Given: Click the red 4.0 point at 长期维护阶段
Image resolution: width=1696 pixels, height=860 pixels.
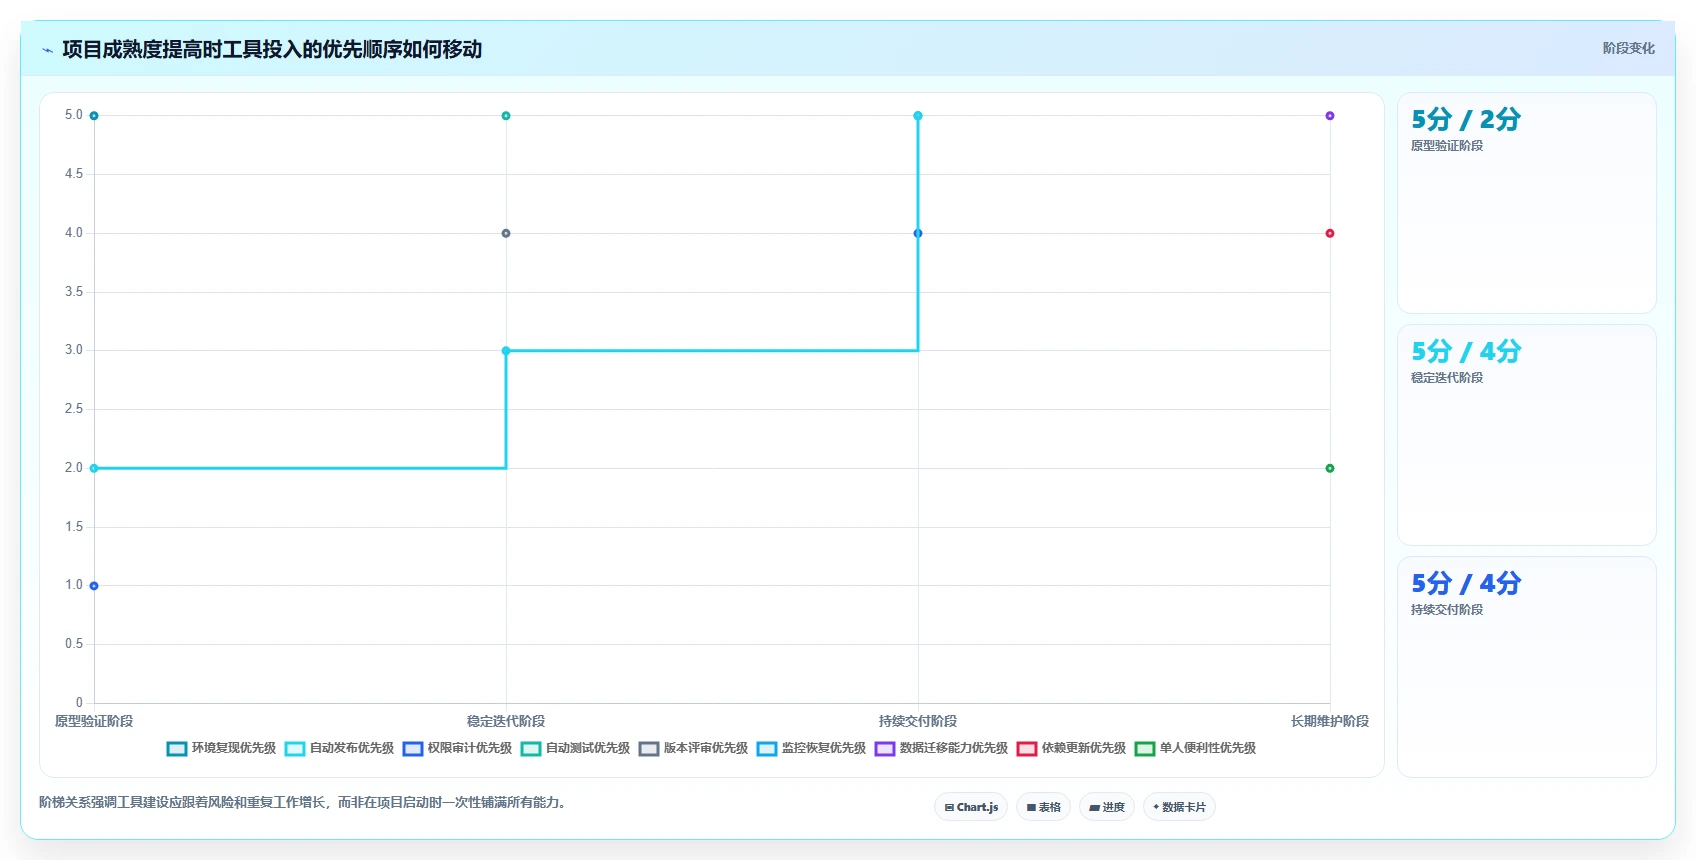Looking at the screenshot, I should (1330, 233).
